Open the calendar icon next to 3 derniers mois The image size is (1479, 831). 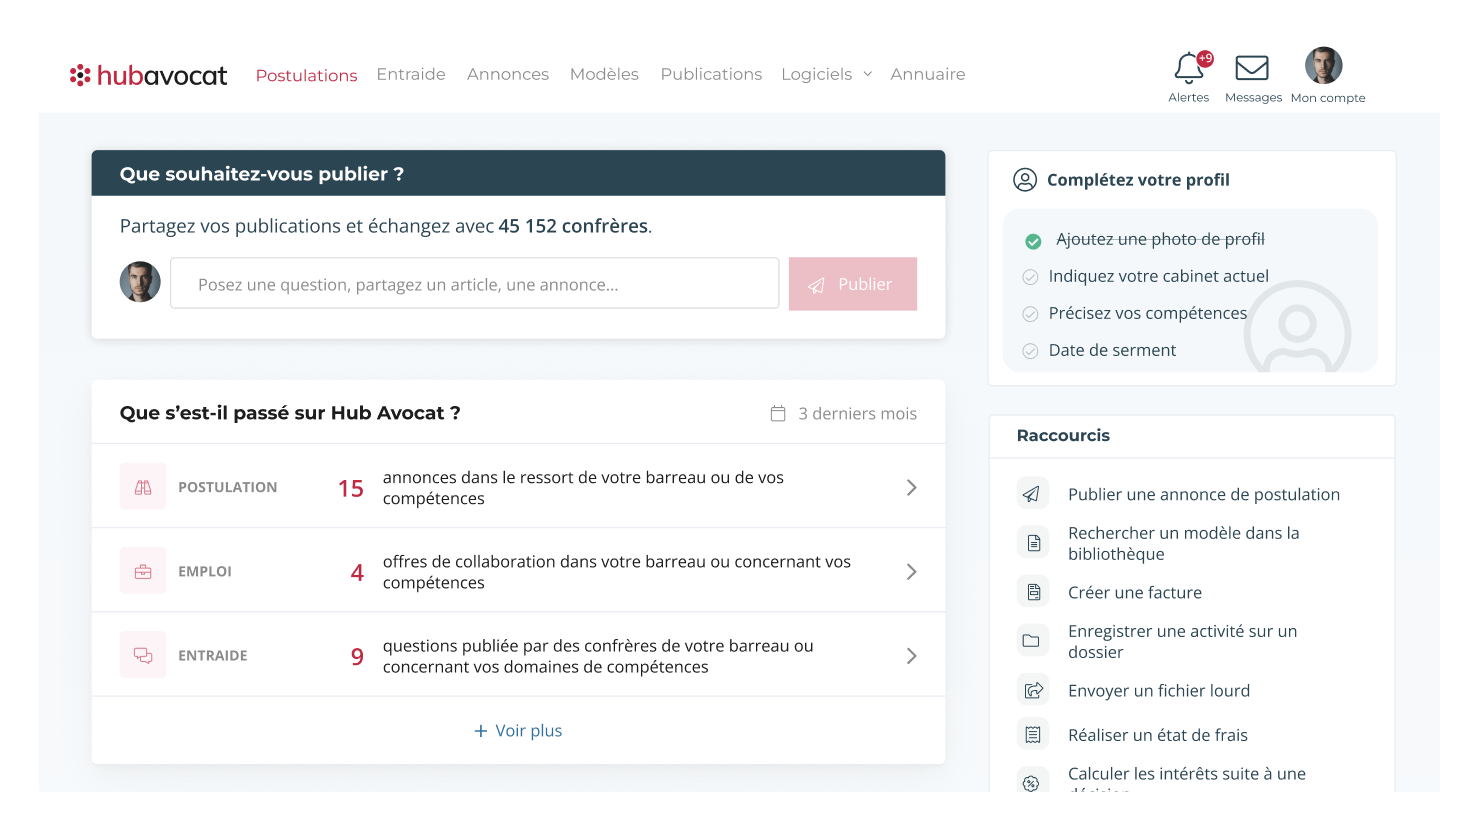(778, 412)
